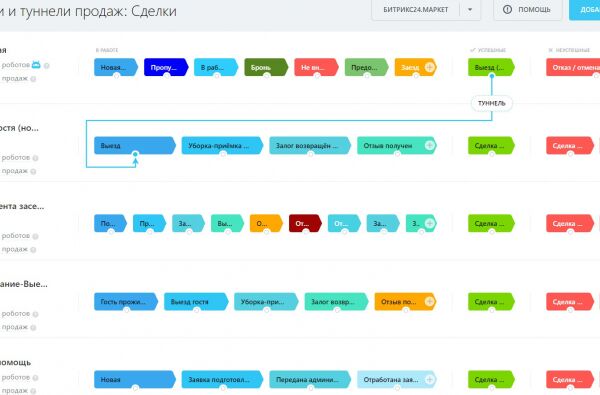Click tunnel start dot under green Выезд (... stage
Screen dimensions: 600x395
coord(492,76)
